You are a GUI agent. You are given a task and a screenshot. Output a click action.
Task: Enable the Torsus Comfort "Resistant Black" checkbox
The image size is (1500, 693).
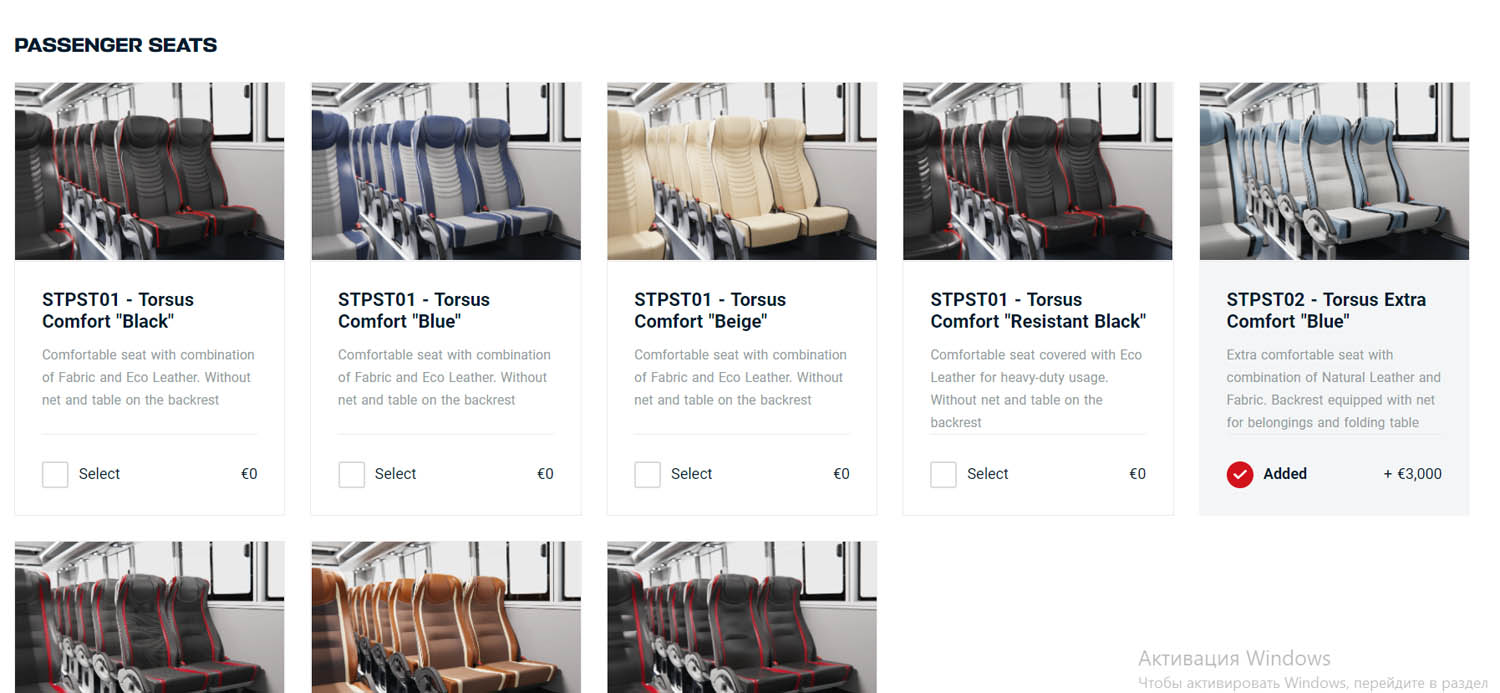click(x=943, y=474)
